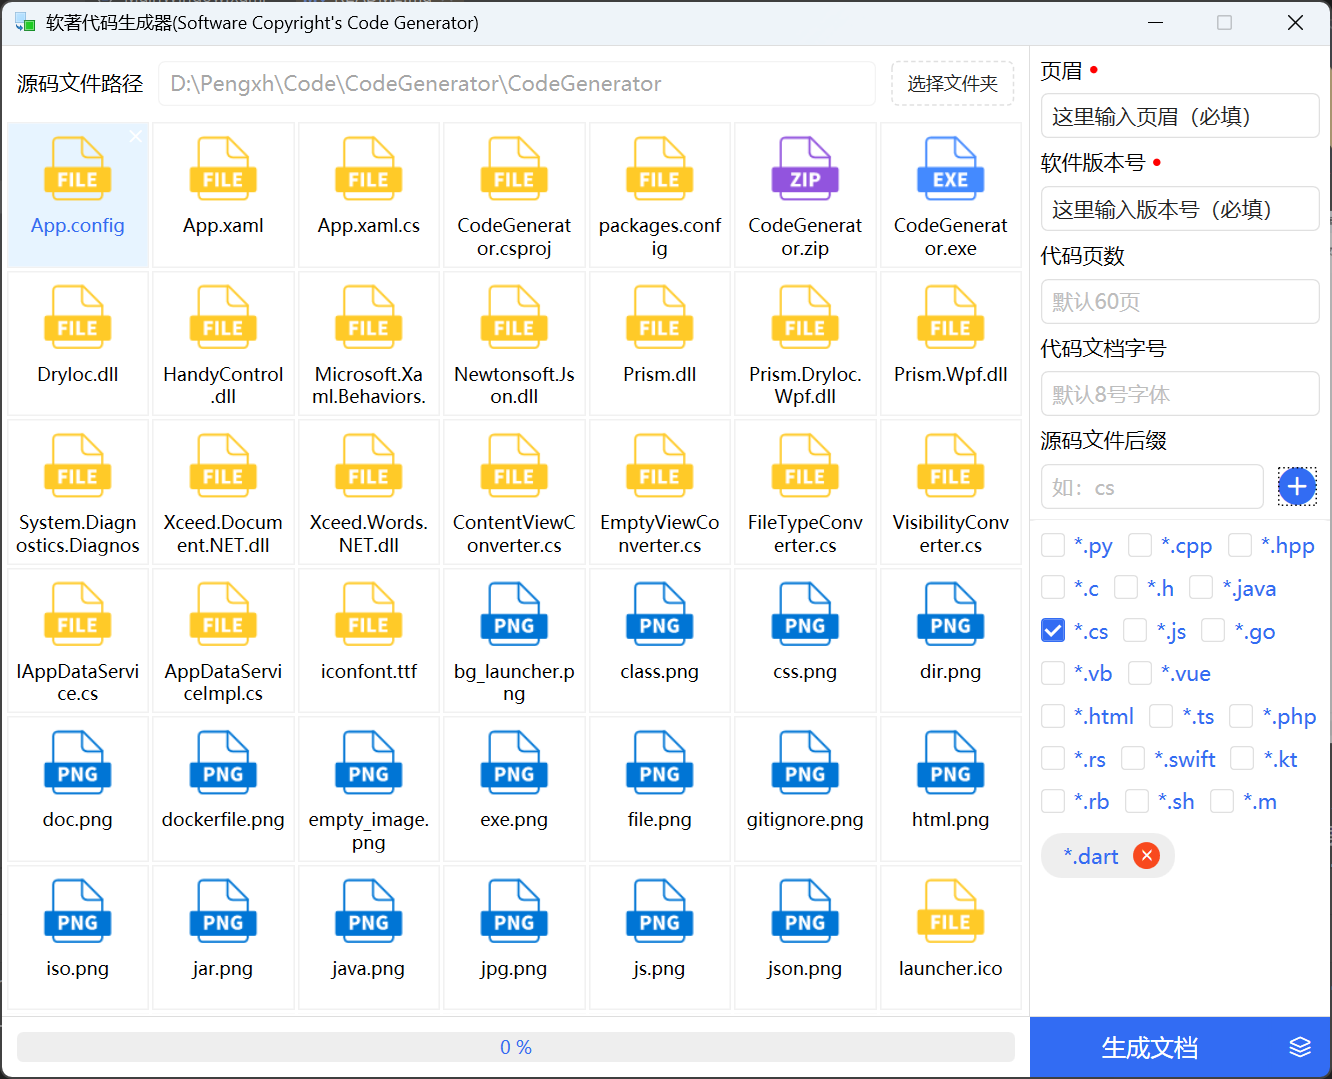Enable the *.vue extension checkbox

(1140, 673)
